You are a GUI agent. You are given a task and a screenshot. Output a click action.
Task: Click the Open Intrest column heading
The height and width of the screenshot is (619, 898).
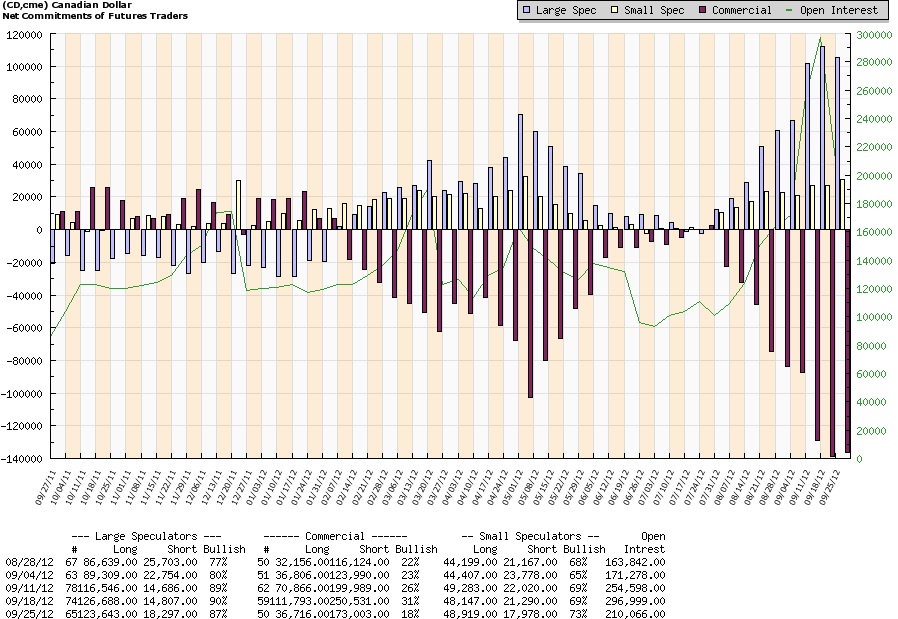(647, 543)
